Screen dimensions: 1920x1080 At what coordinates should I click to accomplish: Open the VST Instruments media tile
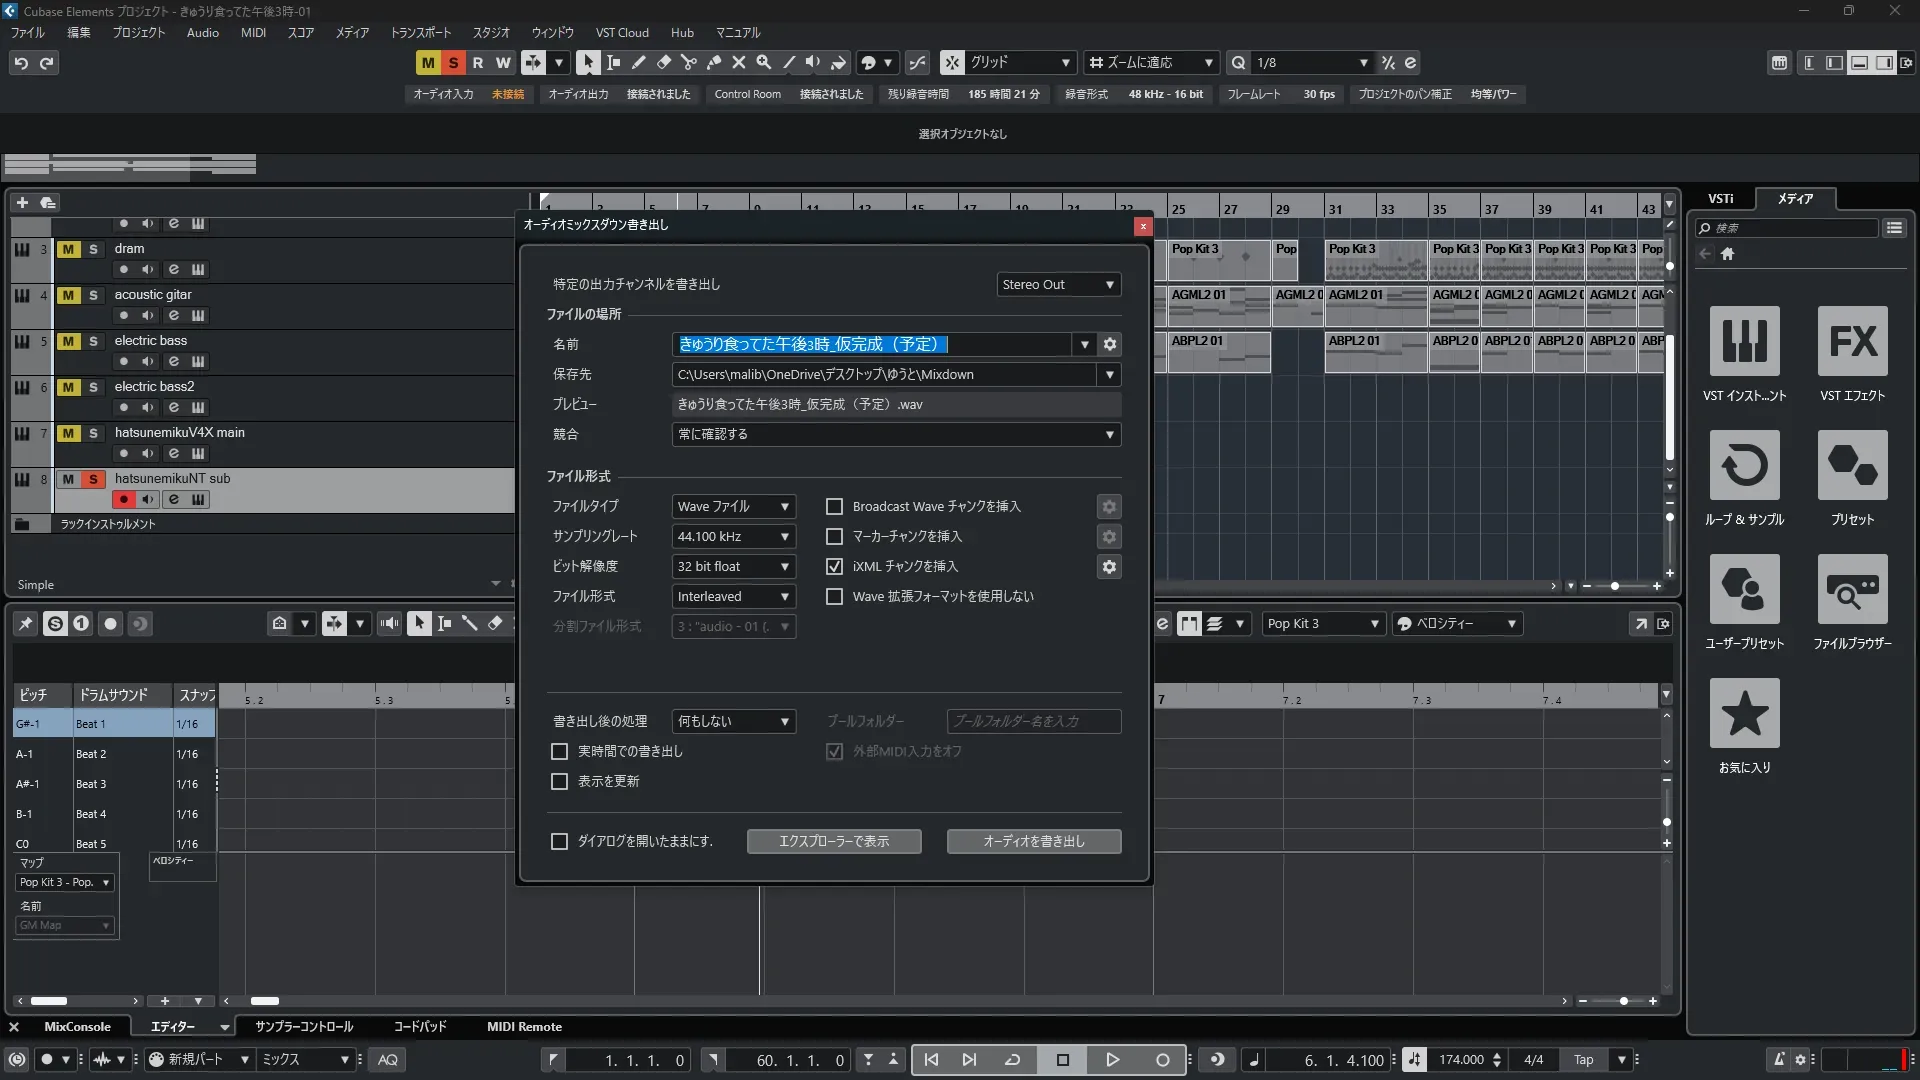coord(1744,342)
